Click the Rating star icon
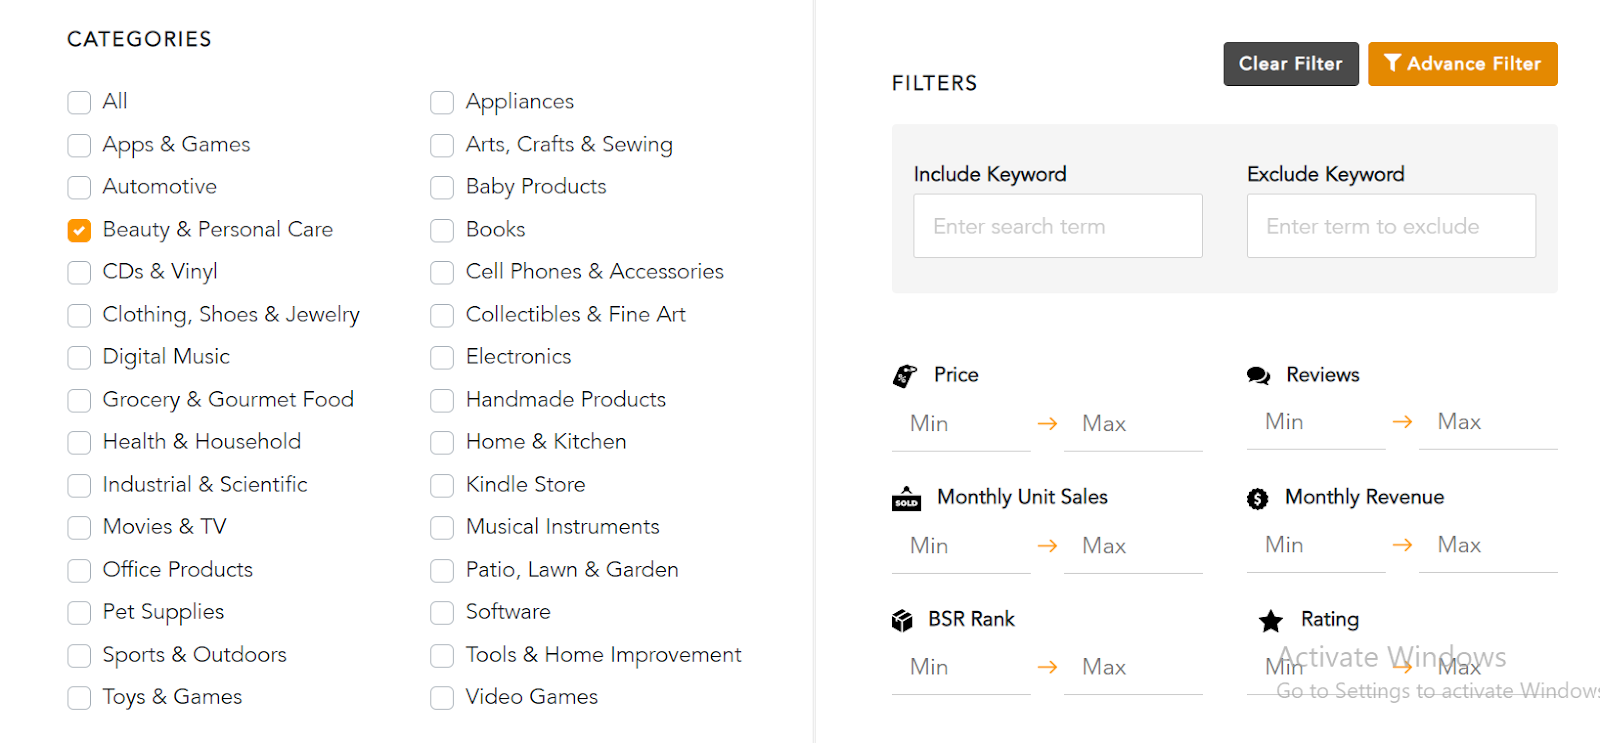Image resolution: width=1600 pixels, height=743 pixels. [x=1270, y=622]
